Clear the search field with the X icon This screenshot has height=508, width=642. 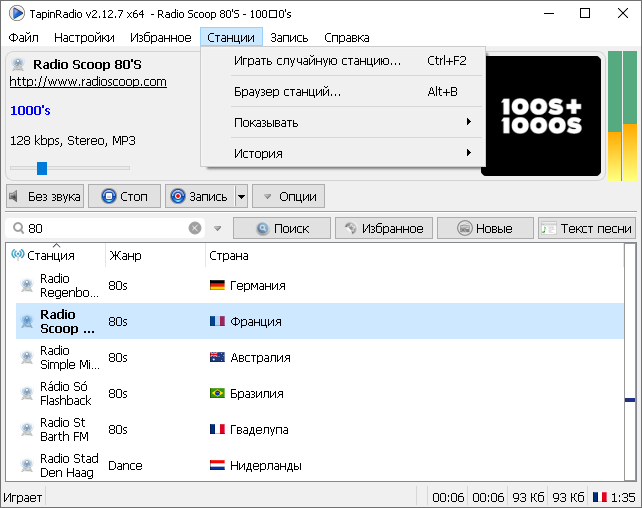coord(195,228)
